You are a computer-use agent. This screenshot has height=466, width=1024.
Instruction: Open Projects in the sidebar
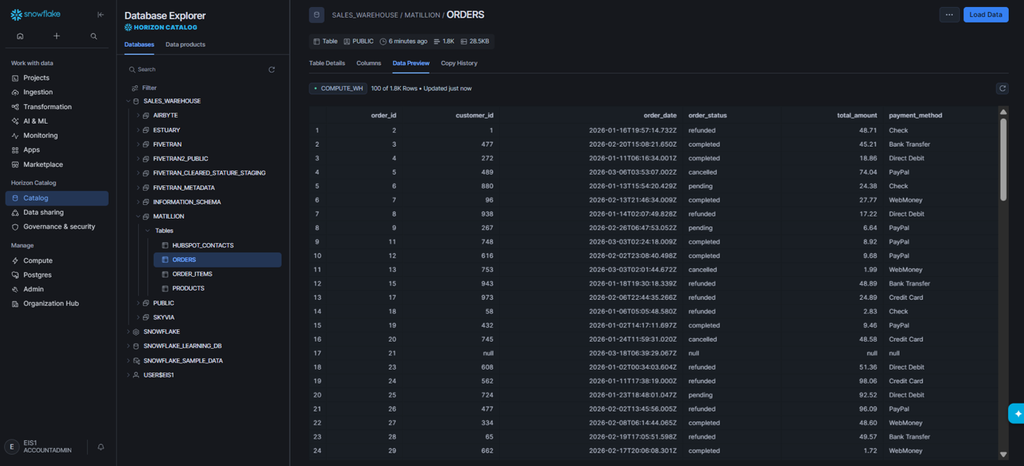[x=36, y=78]
